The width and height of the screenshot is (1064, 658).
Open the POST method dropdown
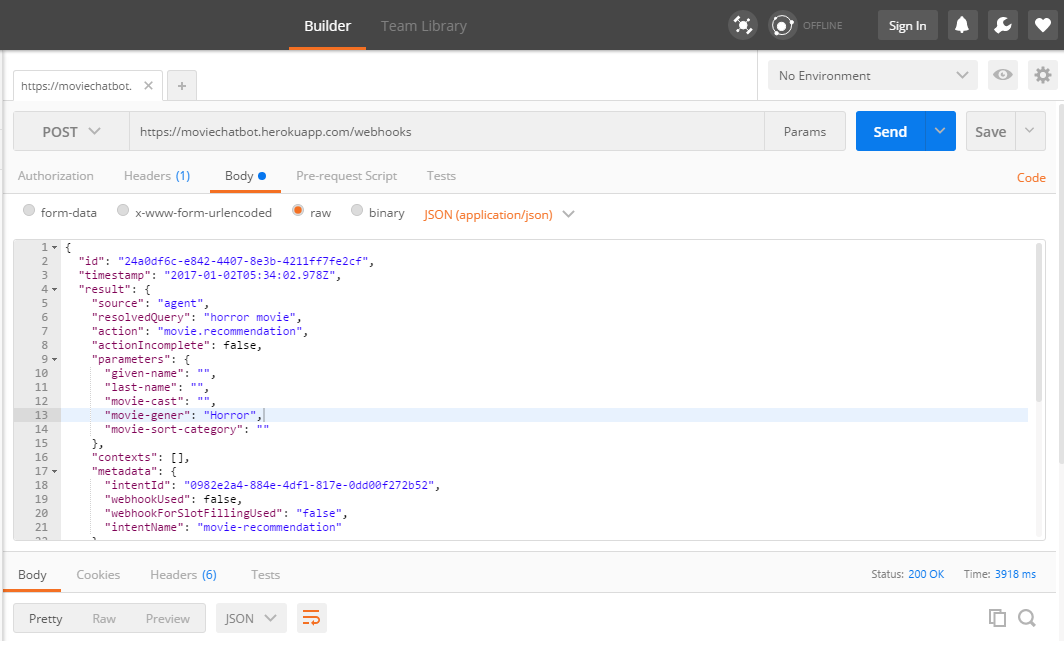pos(71,132)
